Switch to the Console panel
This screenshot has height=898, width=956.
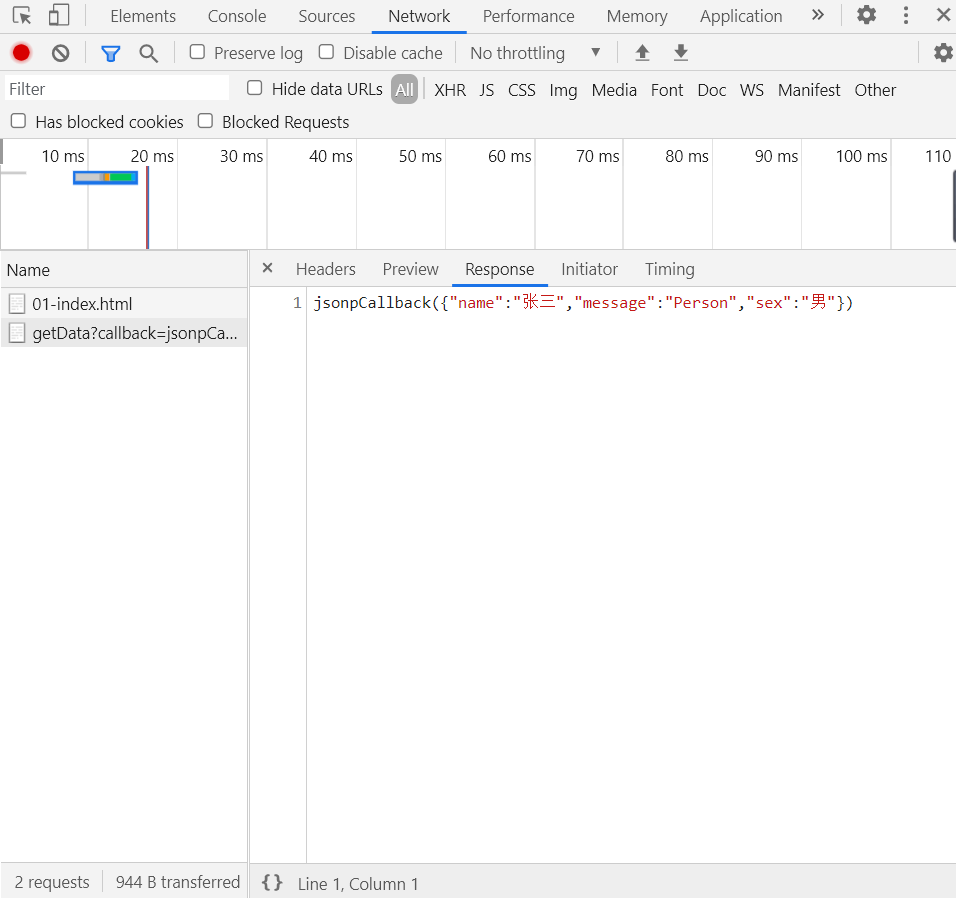tap(236, 16)
